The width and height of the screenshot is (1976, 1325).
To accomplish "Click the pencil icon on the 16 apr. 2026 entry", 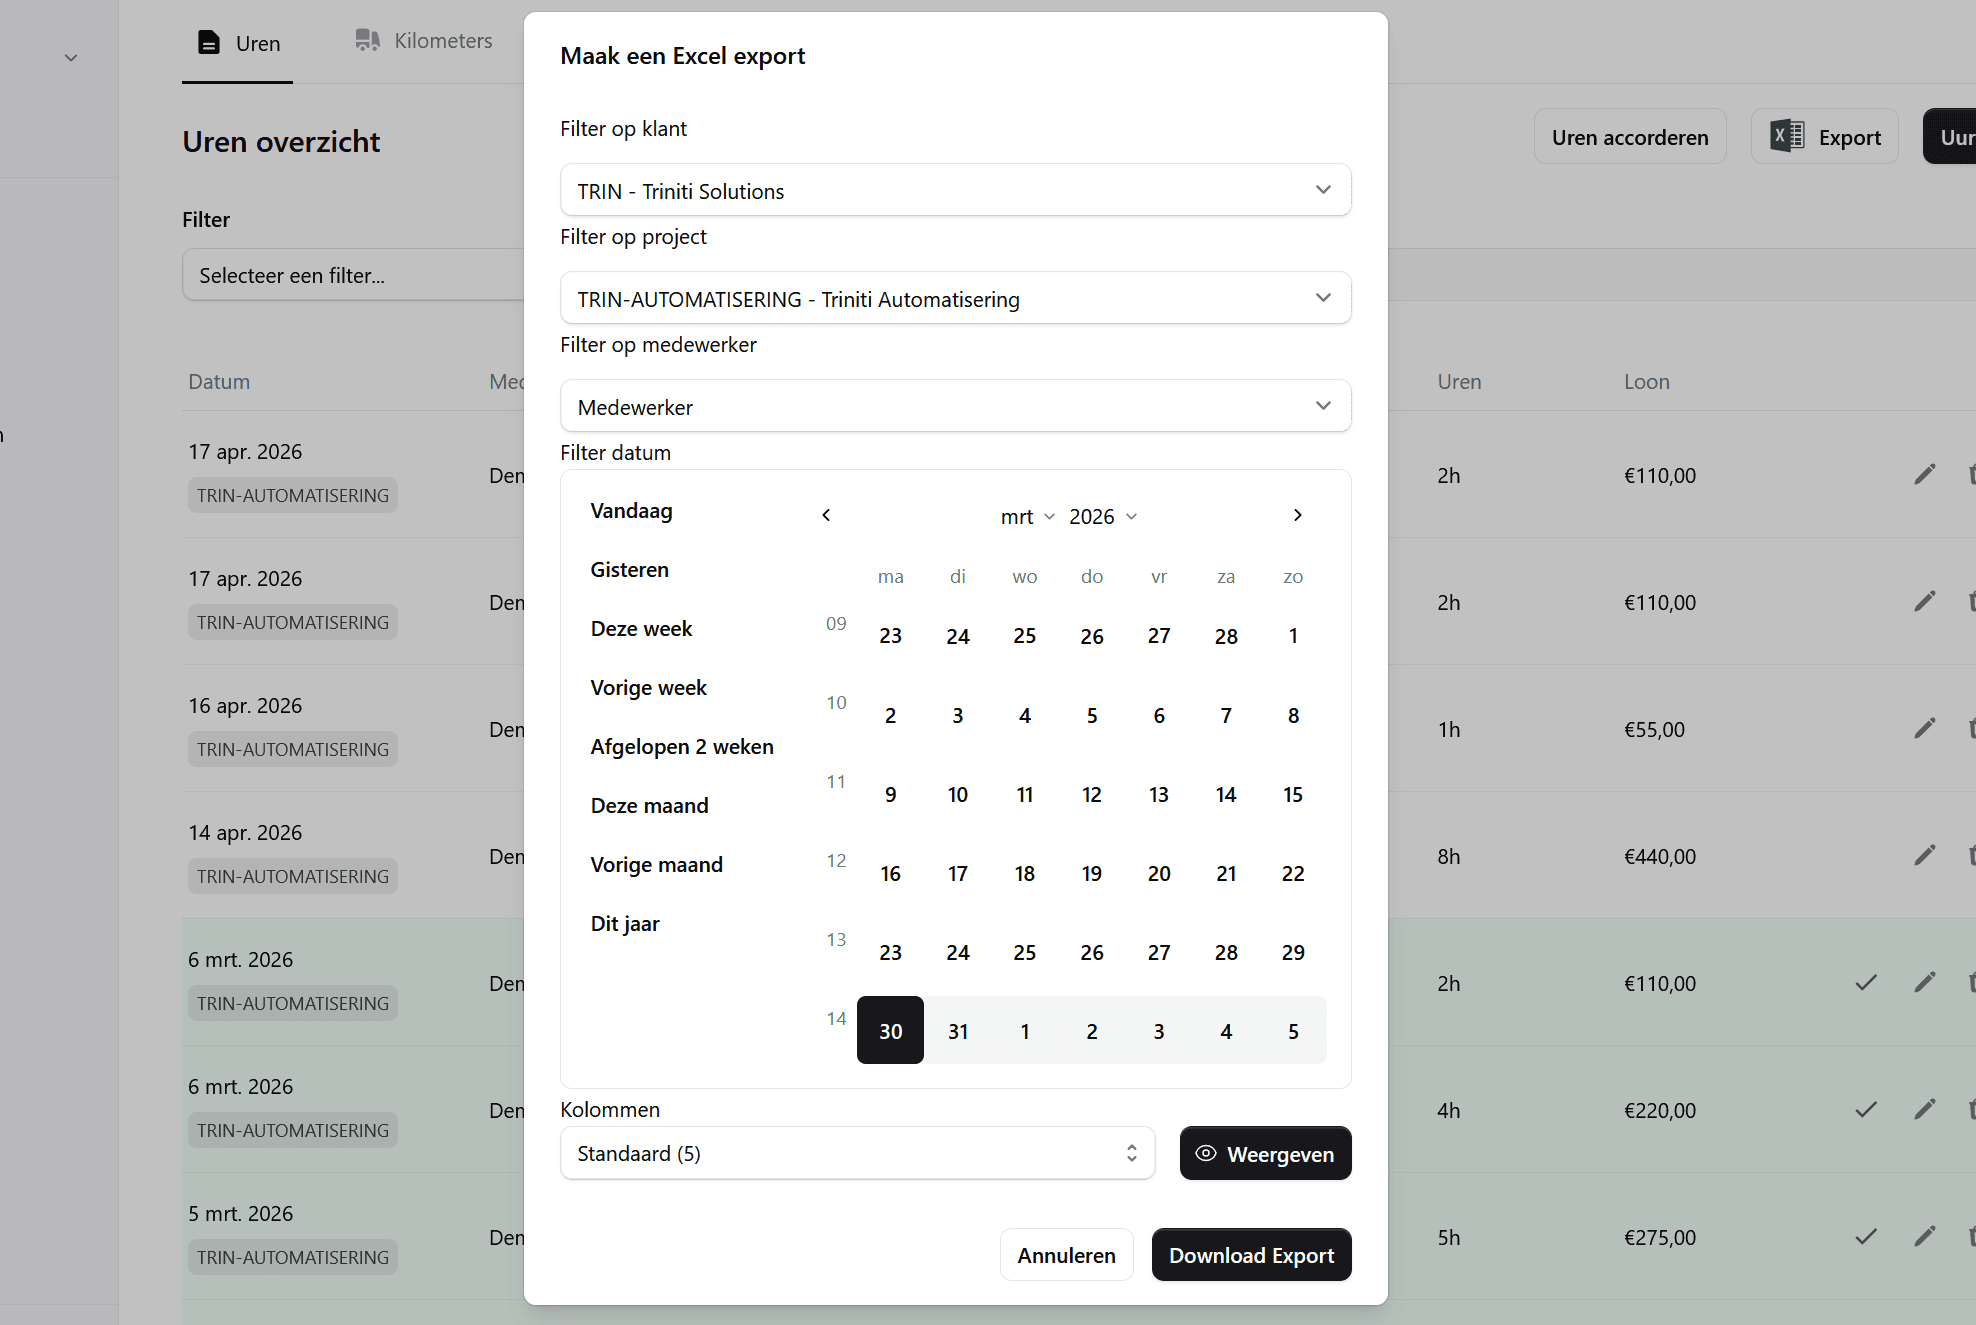I will point(1925,728).
